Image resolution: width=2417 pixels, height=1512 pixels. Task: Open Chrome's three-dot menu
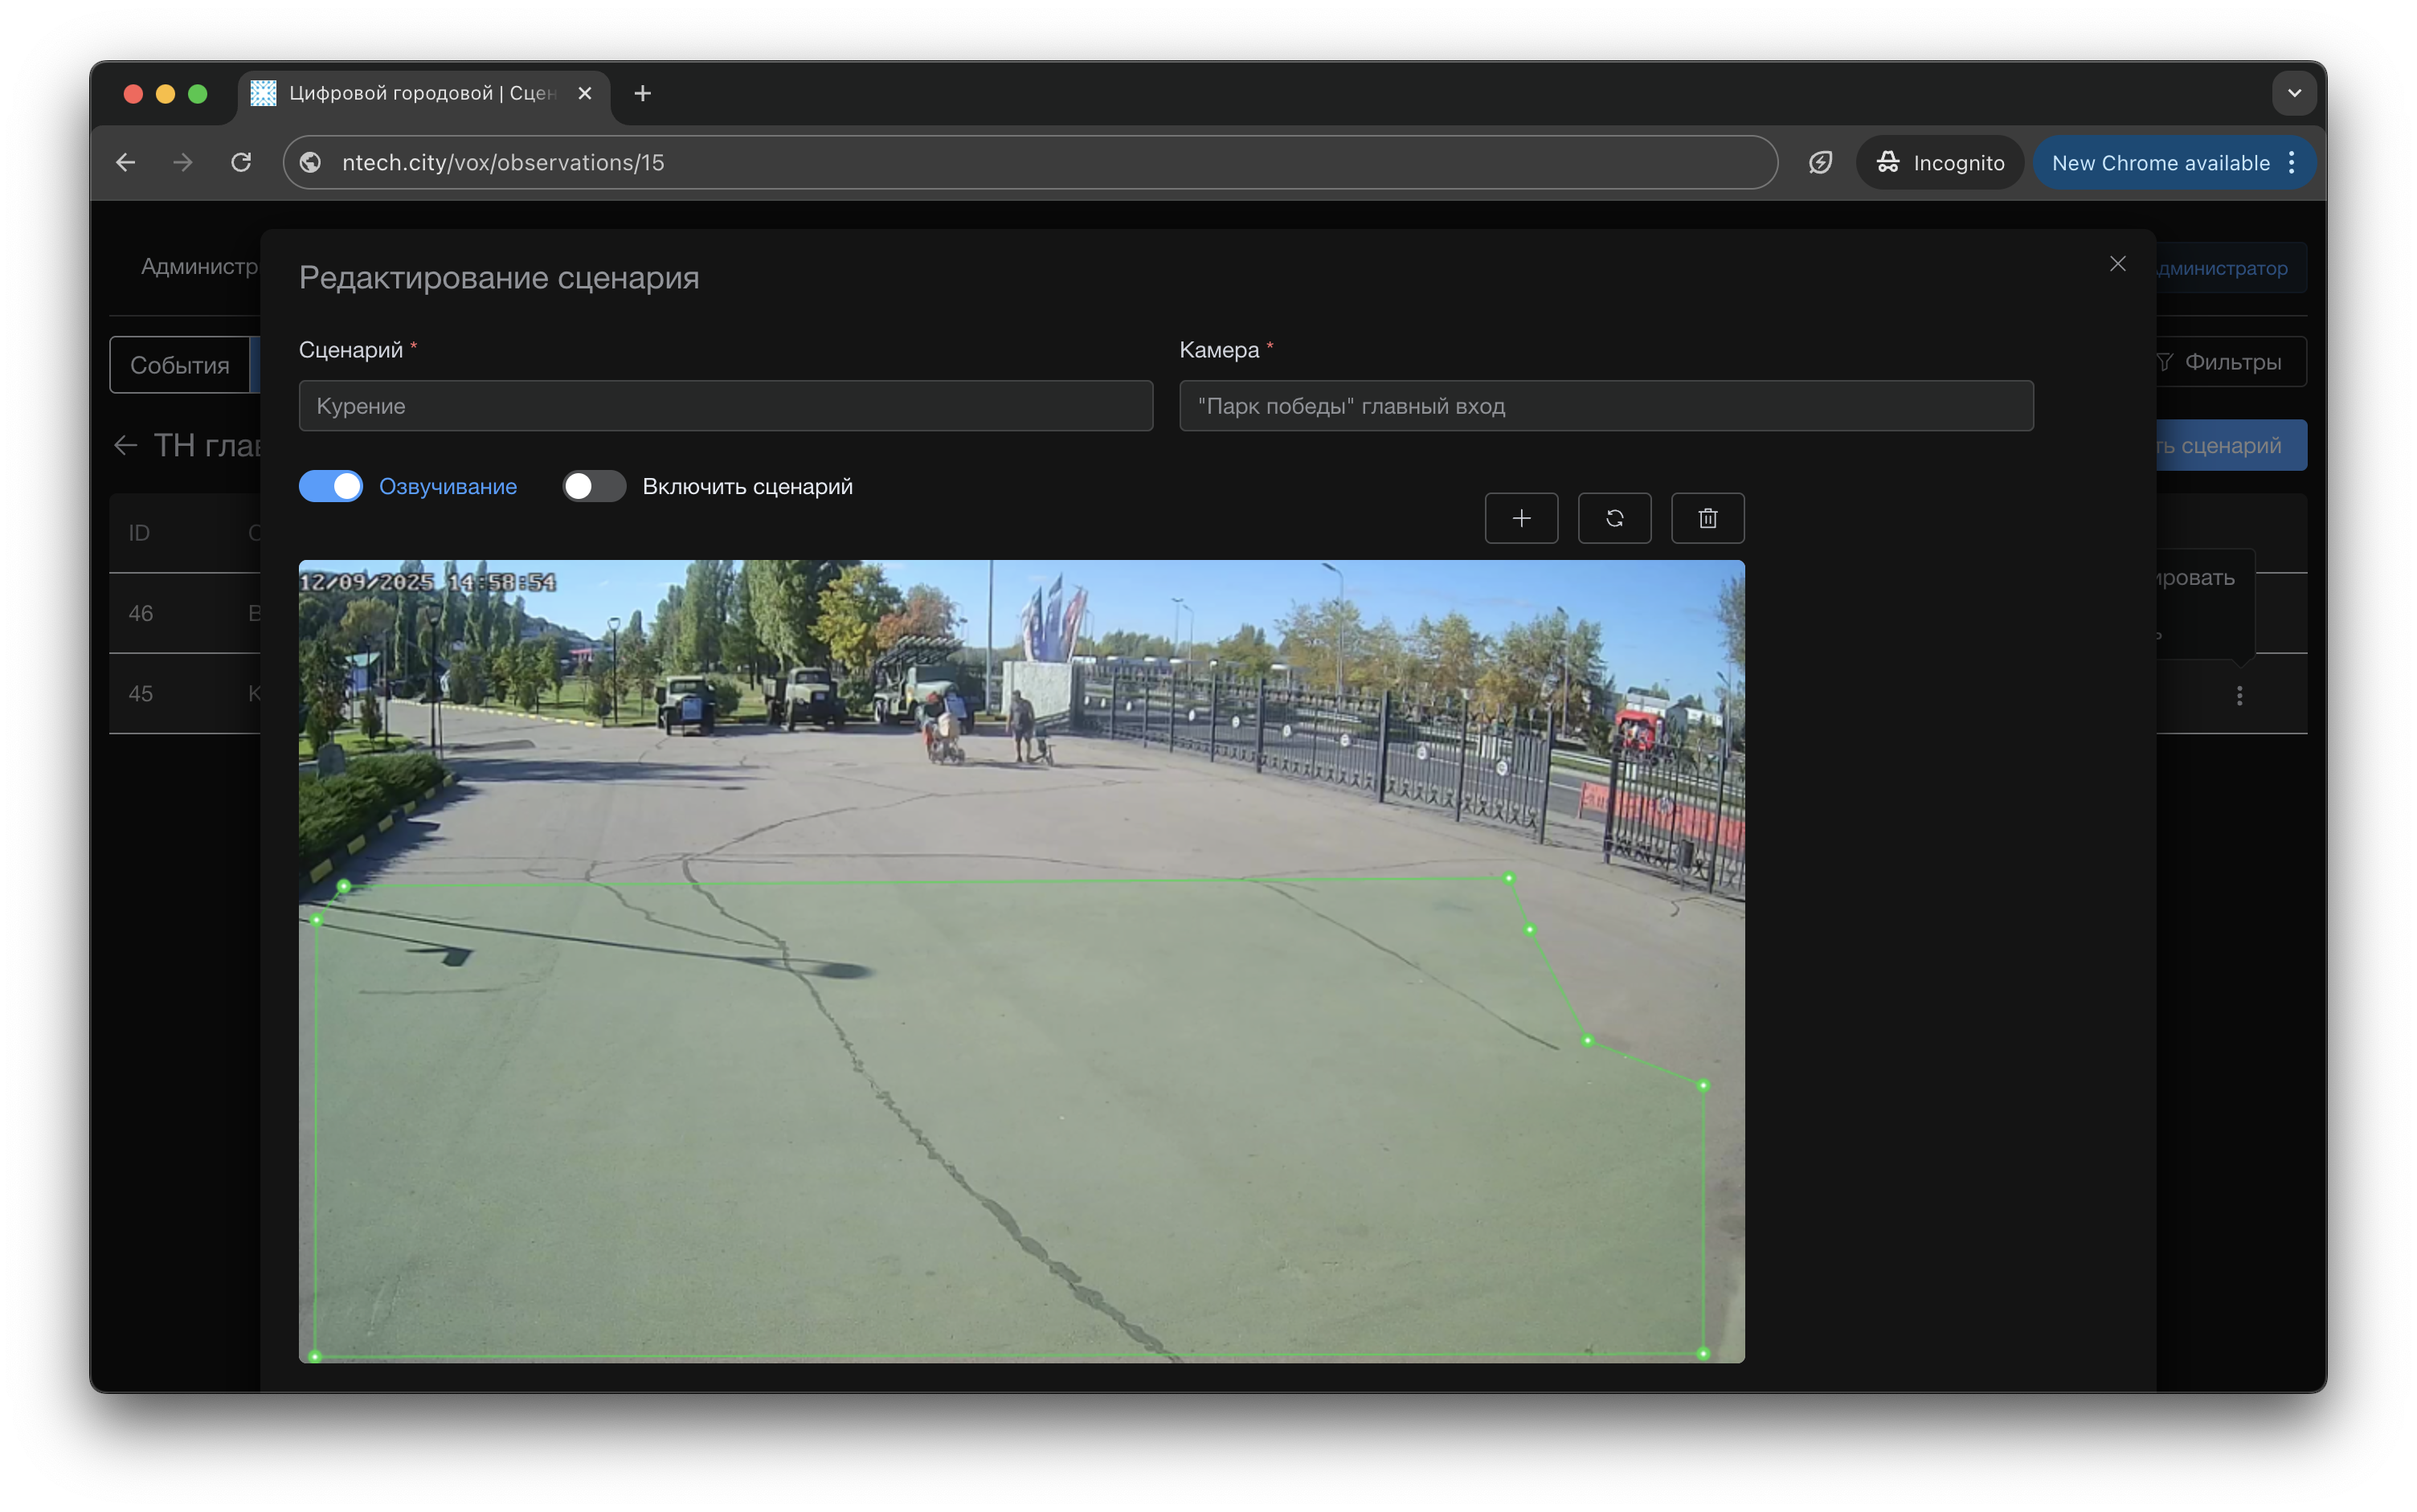2292,162
